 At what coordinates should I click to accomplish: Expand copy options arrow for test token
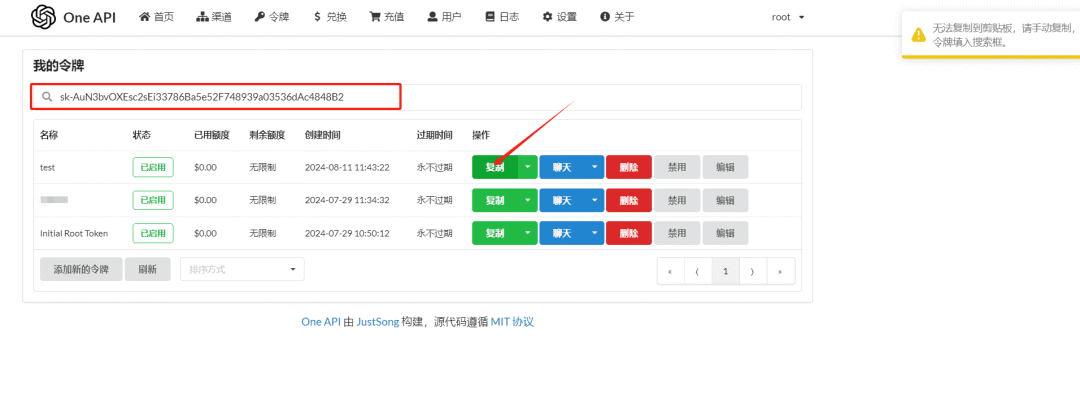[528, 167]
